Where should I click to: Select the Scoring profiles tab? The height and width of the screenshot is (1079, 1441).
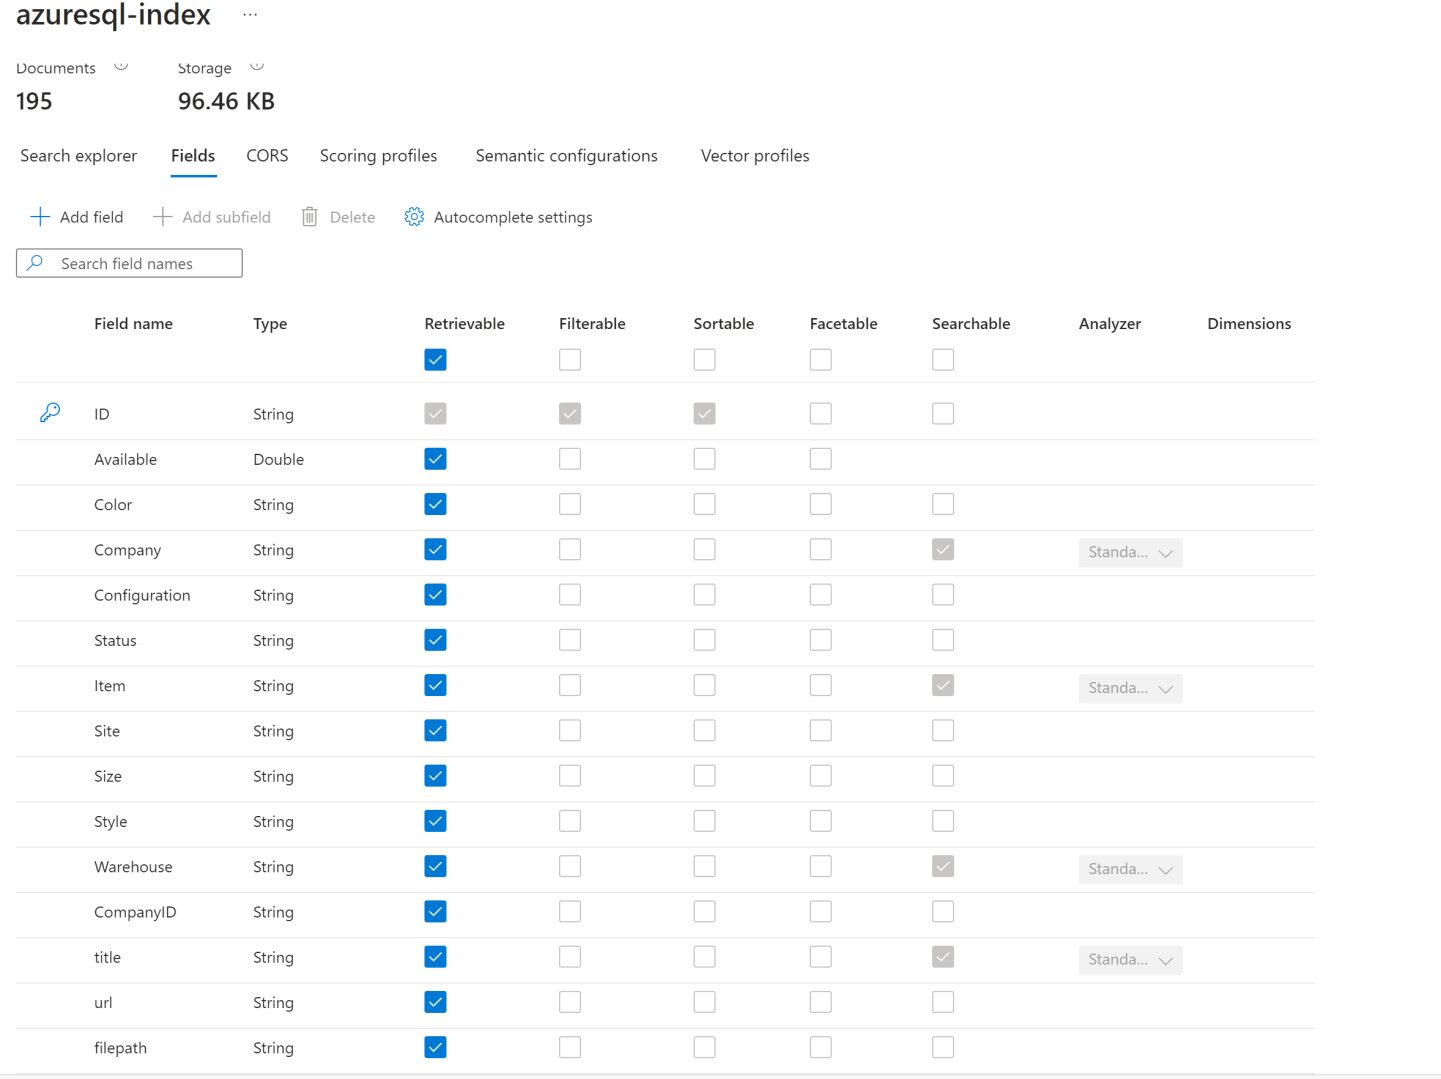(378, 156)
